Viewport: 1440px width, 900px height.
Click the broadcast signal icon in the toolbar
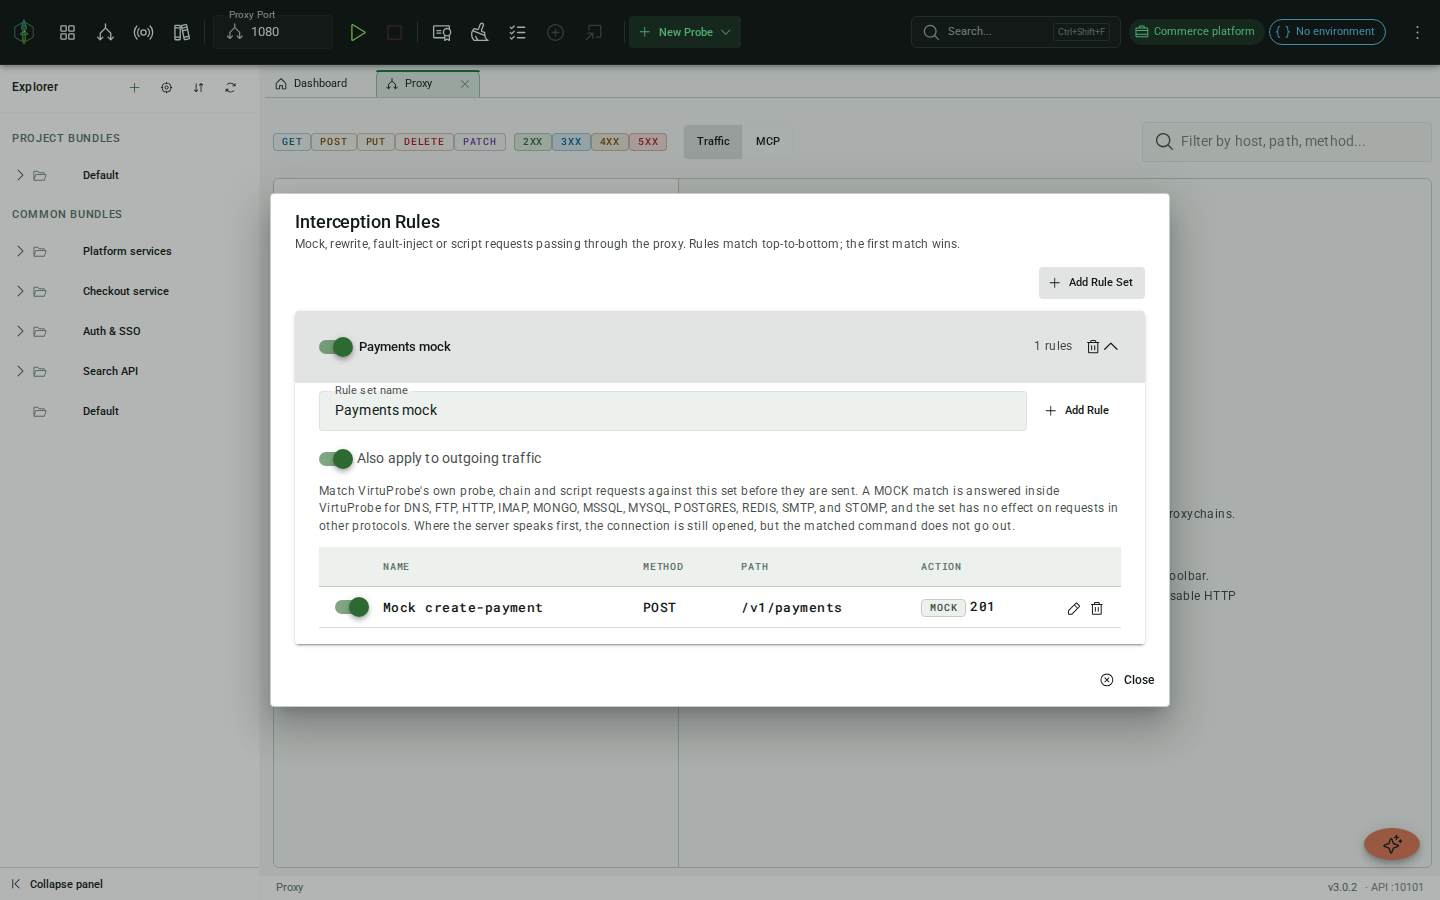(x=143, y=32)
